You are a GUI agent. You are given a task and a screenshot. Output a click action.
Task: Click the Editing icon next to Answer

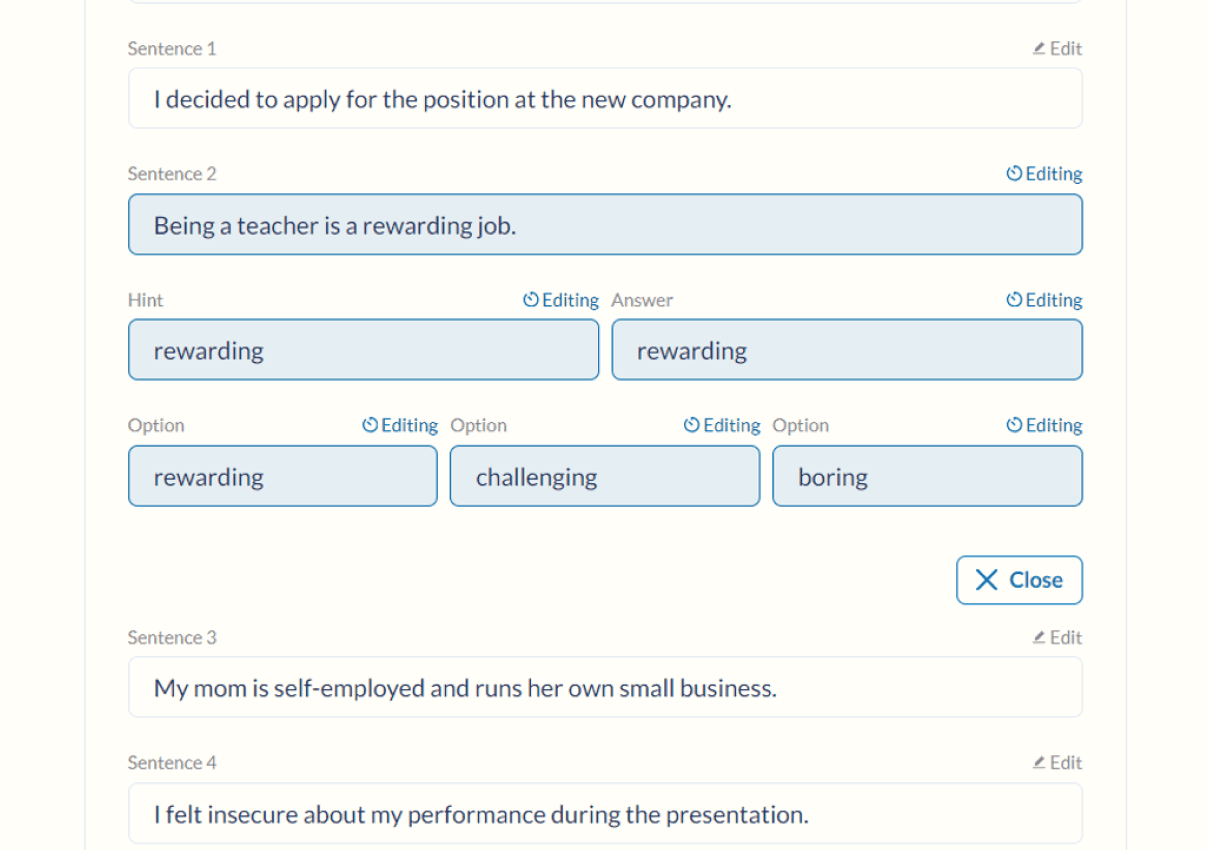click(1012, 299)
